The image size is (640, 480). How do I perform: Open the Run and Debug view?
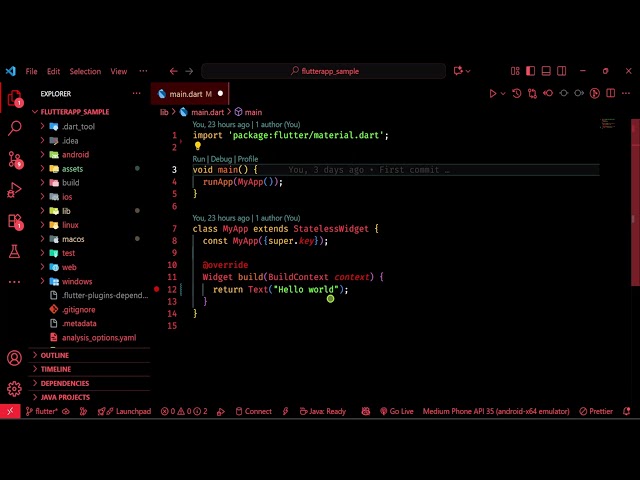point(14,190)
